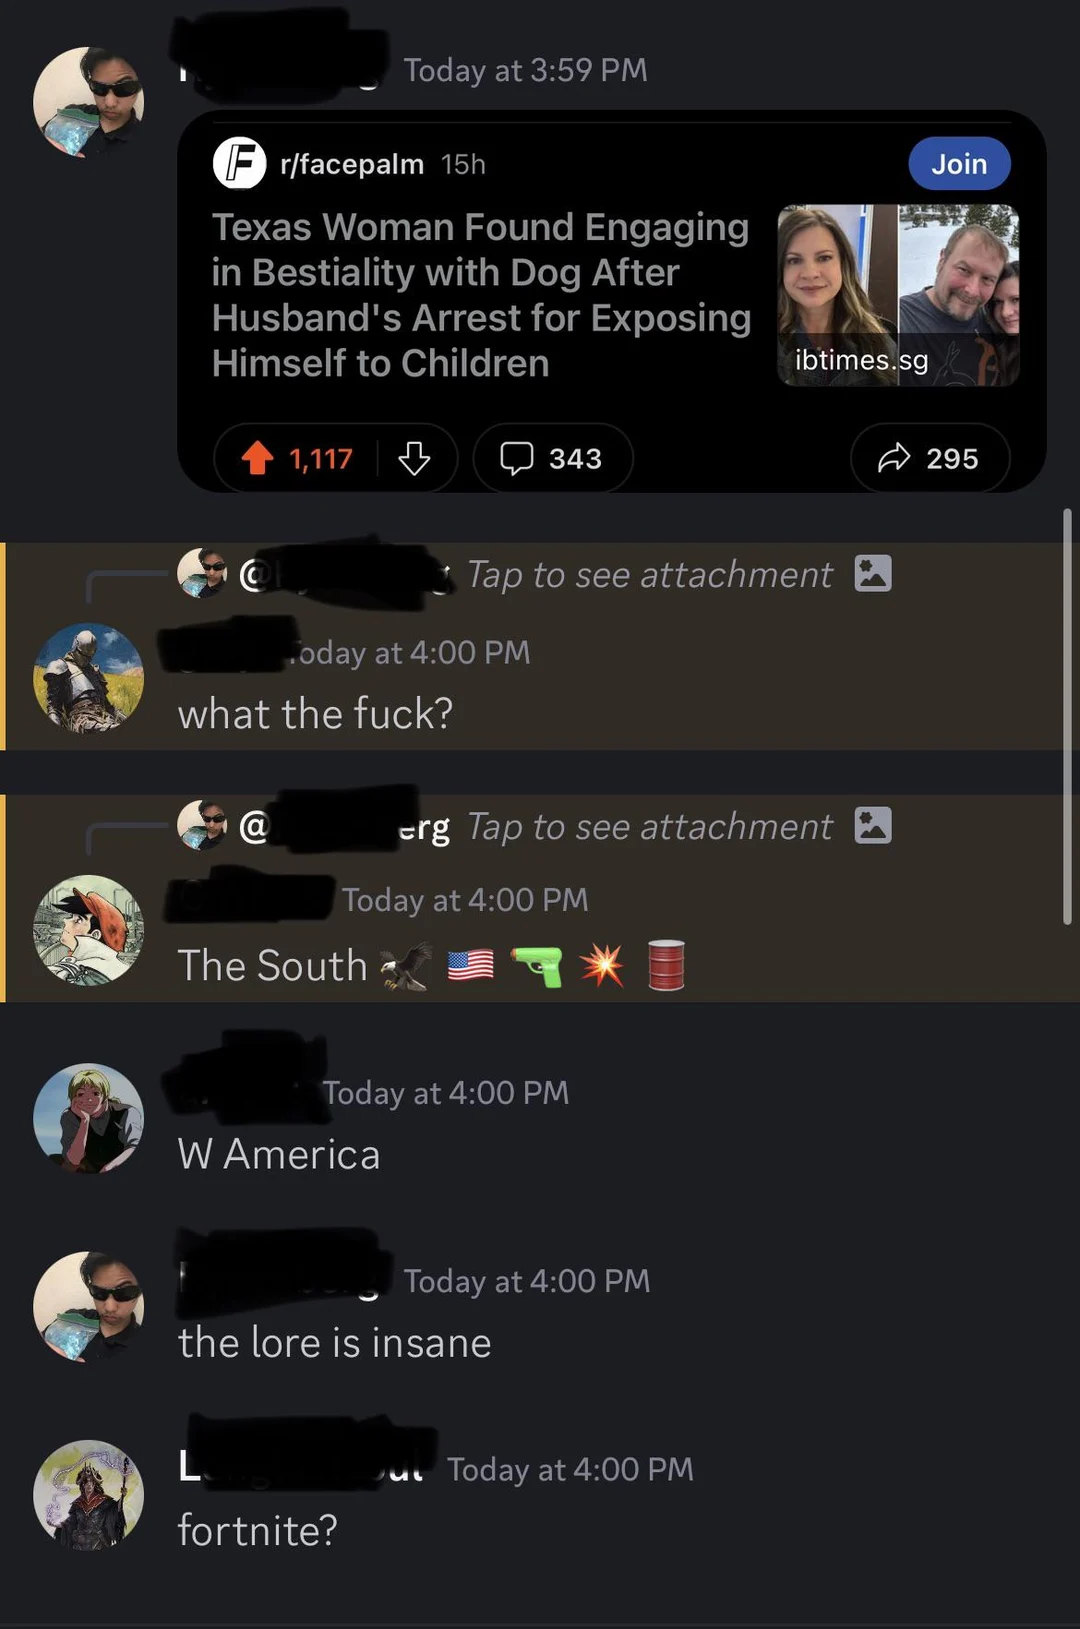The height and width of the screenshot is (1629, 1080).
Task: Open the ibtimes.sg article thumbnail
Action: 898,295
